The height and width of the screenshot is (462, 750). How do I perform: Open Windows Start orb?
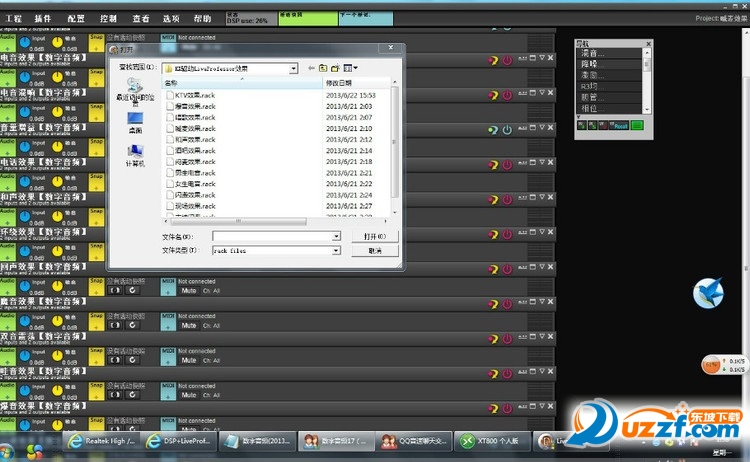(x=7, y=452)
